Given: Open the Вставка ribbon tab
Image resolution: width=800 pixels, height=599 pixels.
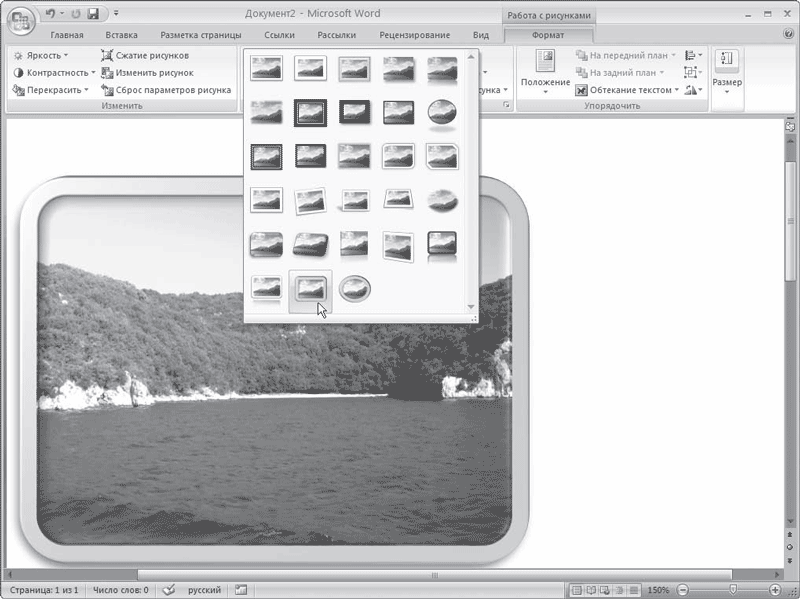Looking at the screenshot, I should [x=121, y=35].
